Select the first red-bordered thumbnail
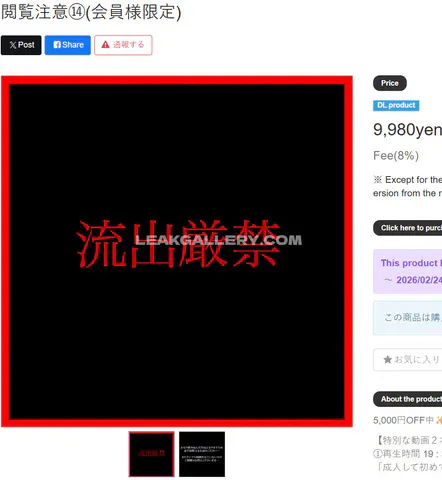Viewport: 442px width, 480px height. (152, 454)
